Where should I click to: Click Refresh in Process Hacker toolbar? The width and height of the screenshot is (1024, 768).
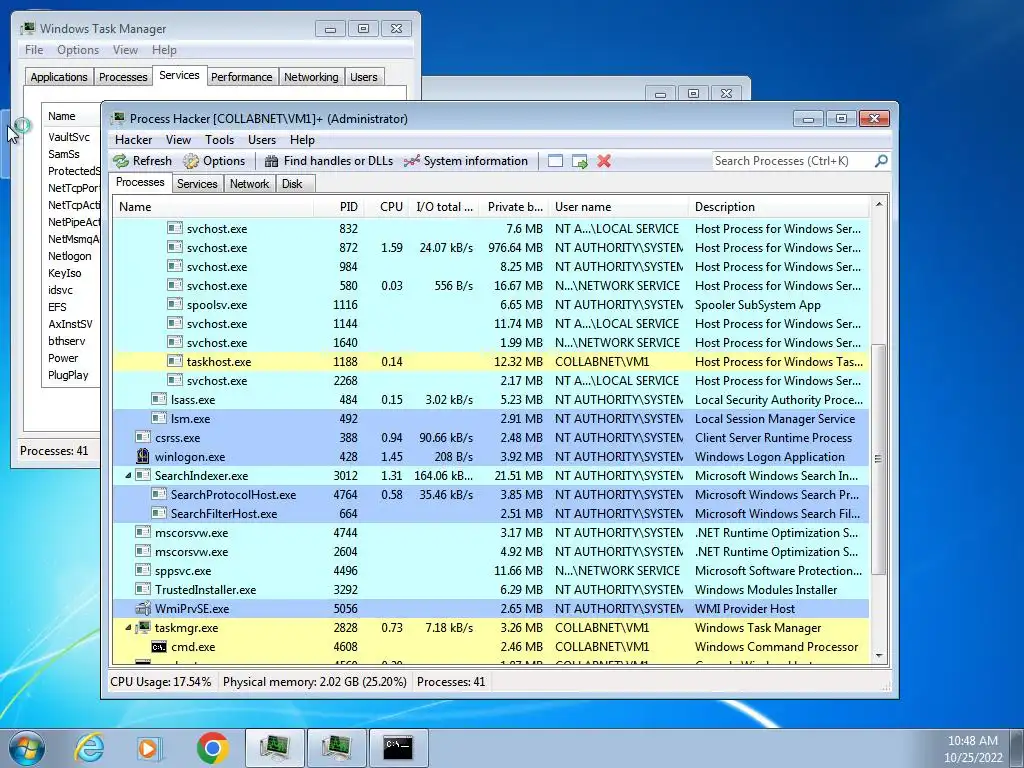tap(142, 161)
